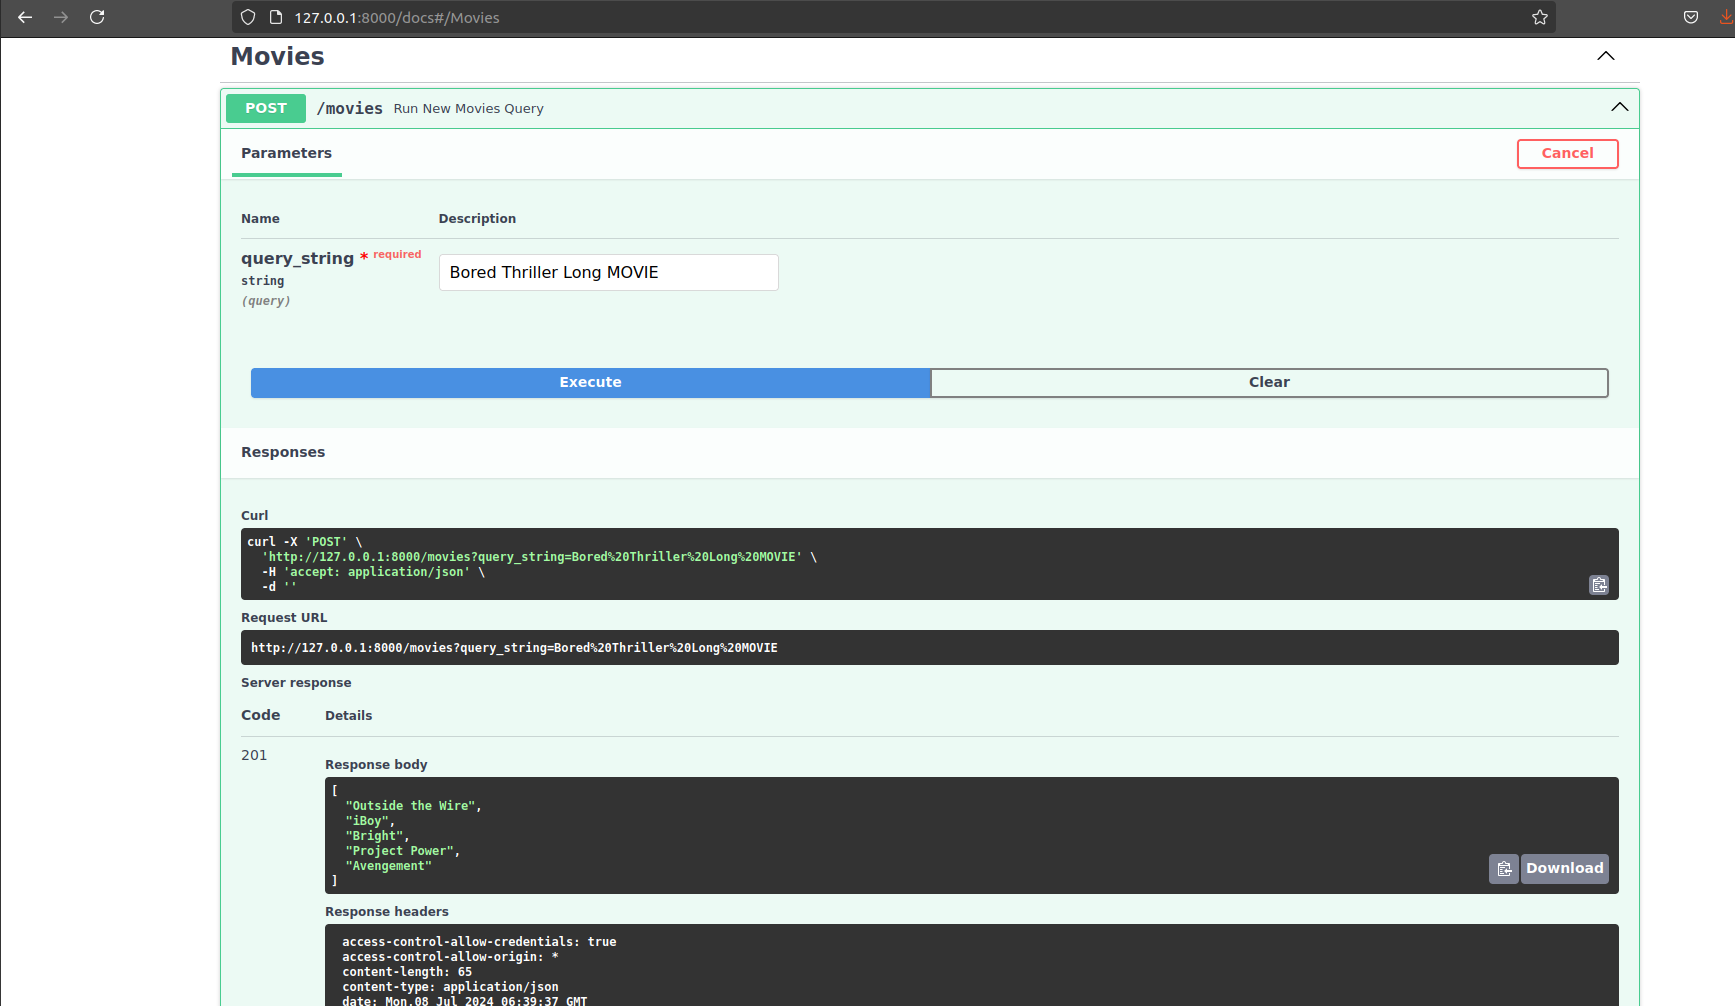Image resolution: width=1735 pixels, height=1006 pixels.
Task: Click "iBoy" in response body
Action: coord(367,821)
